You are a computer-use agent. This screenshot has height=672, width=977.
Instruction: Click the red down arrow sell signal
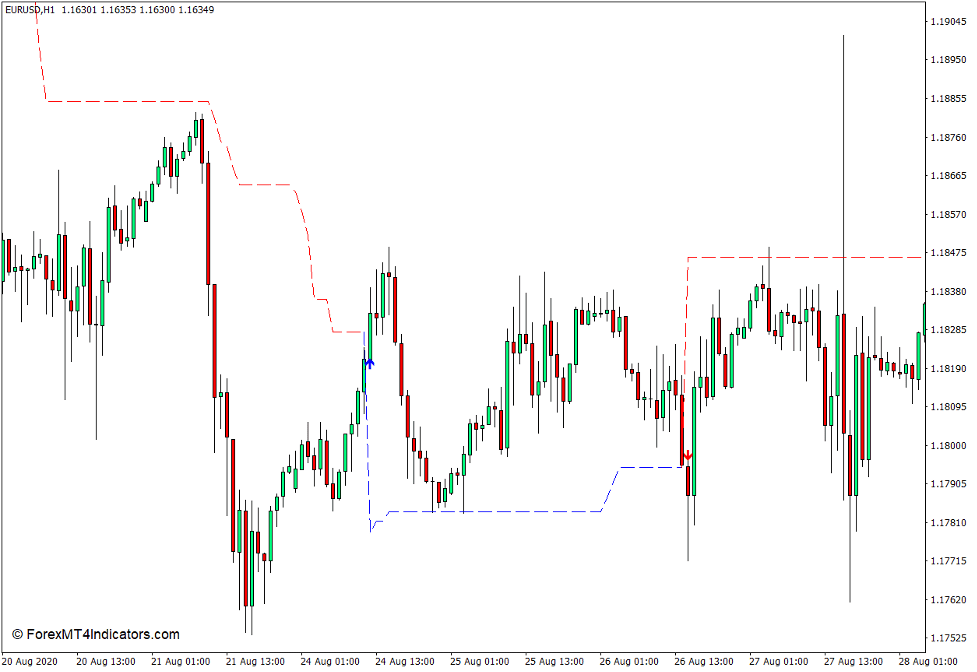[687, 456]
